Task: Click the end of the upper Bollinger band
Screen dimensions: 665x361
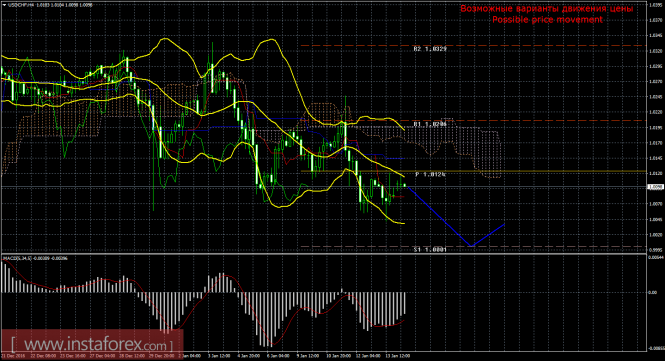Action: [x=404, y=129]
